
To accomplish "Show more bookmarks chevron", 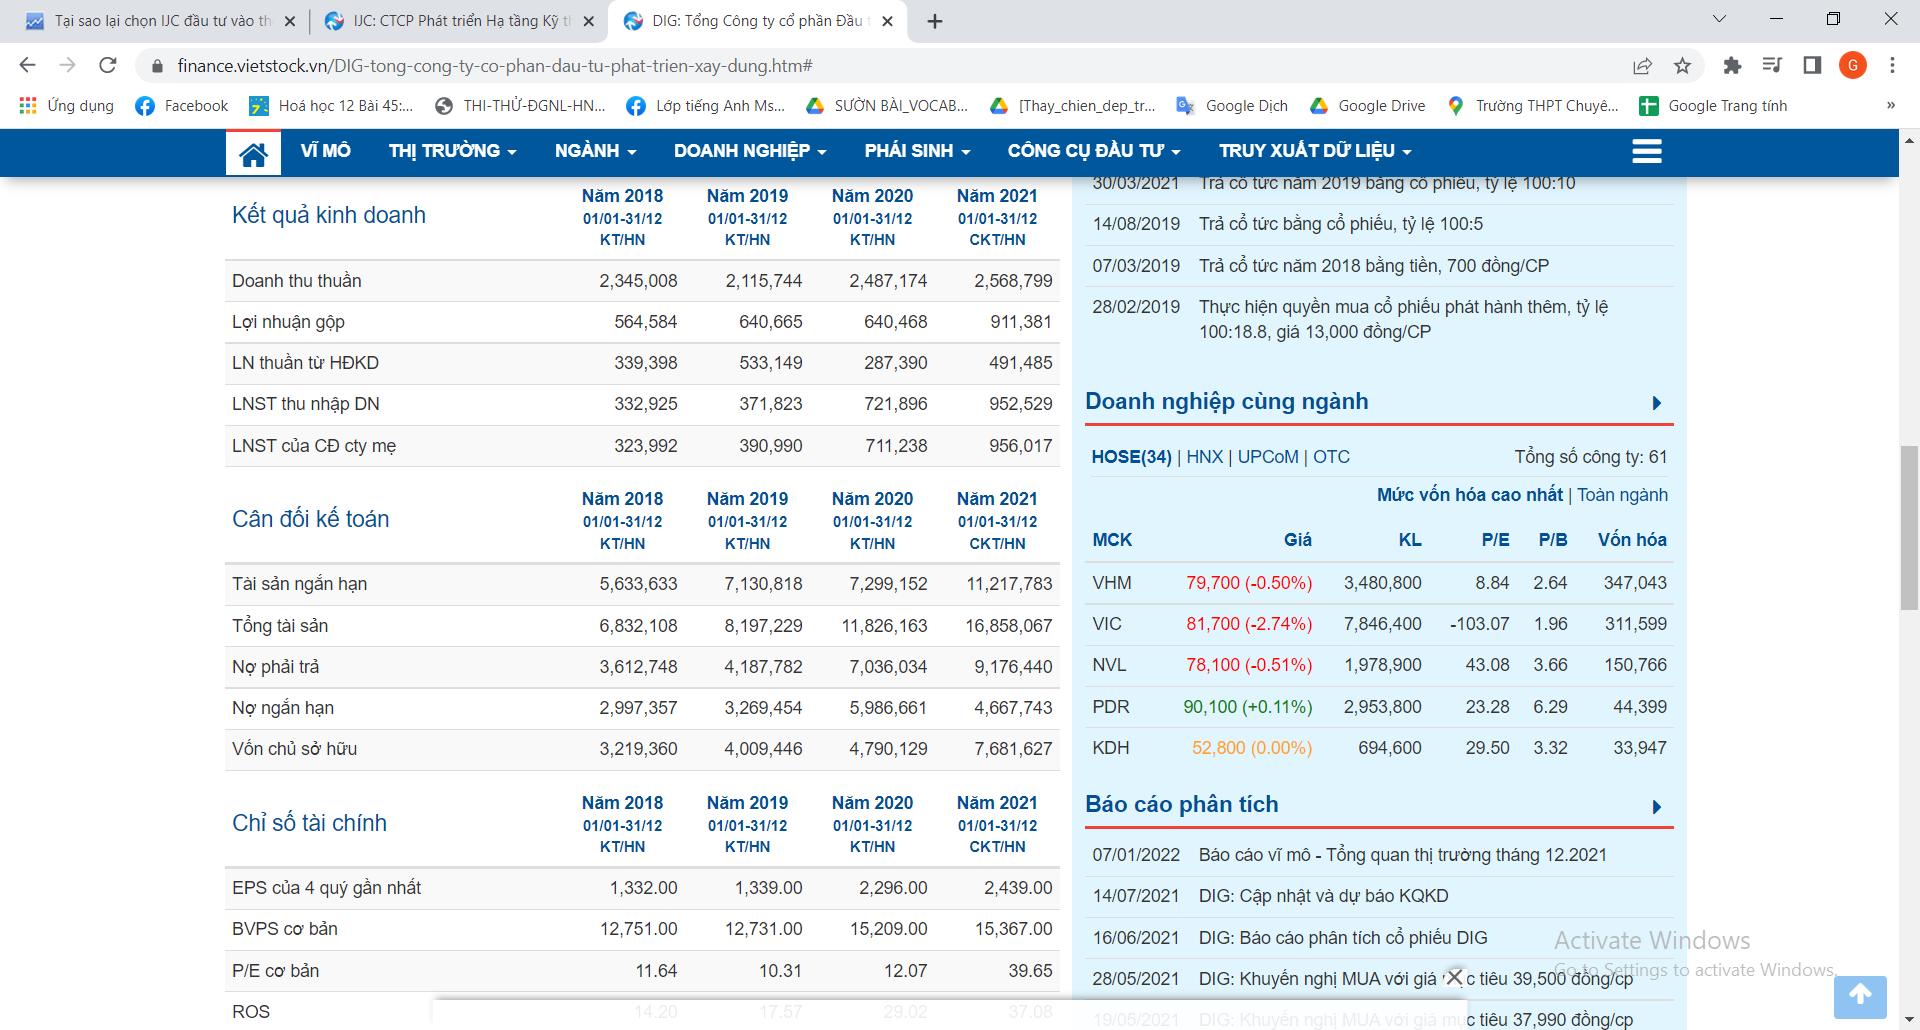I will coord(1890,106).
